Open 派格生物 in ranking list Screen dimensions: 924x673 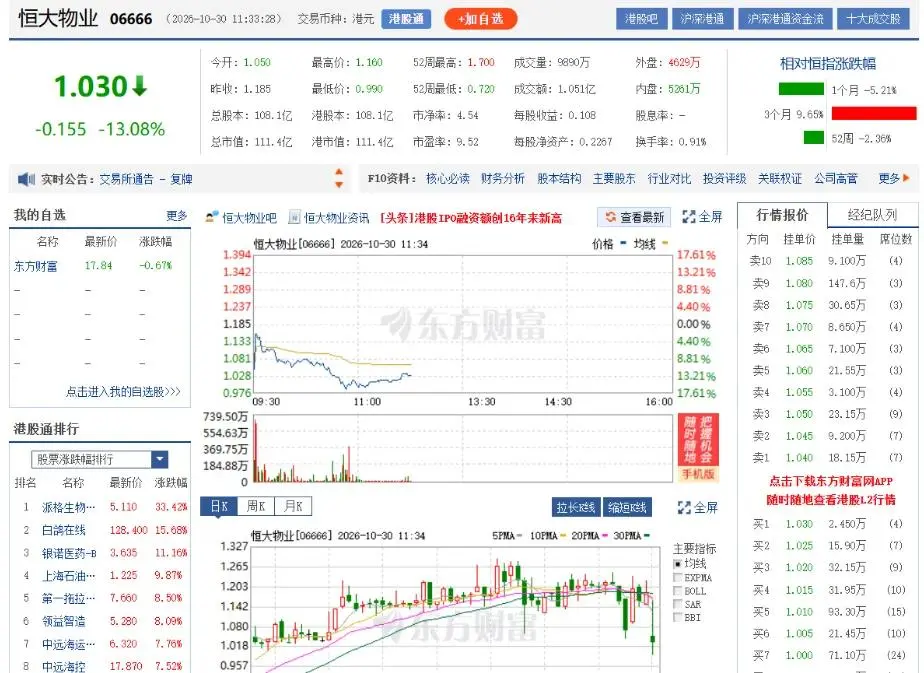(68, 507)
